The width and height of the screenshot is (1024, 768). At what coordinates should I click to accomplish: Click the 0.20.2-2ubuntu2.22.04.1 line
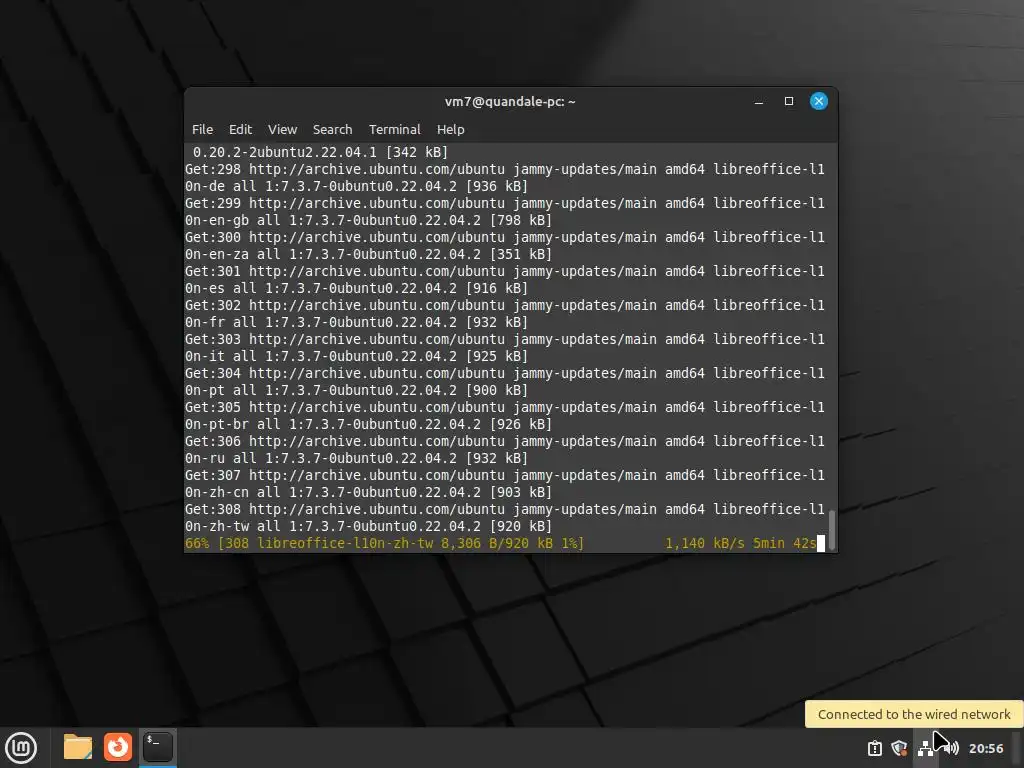pyautogui.click(x=320, y=152)
